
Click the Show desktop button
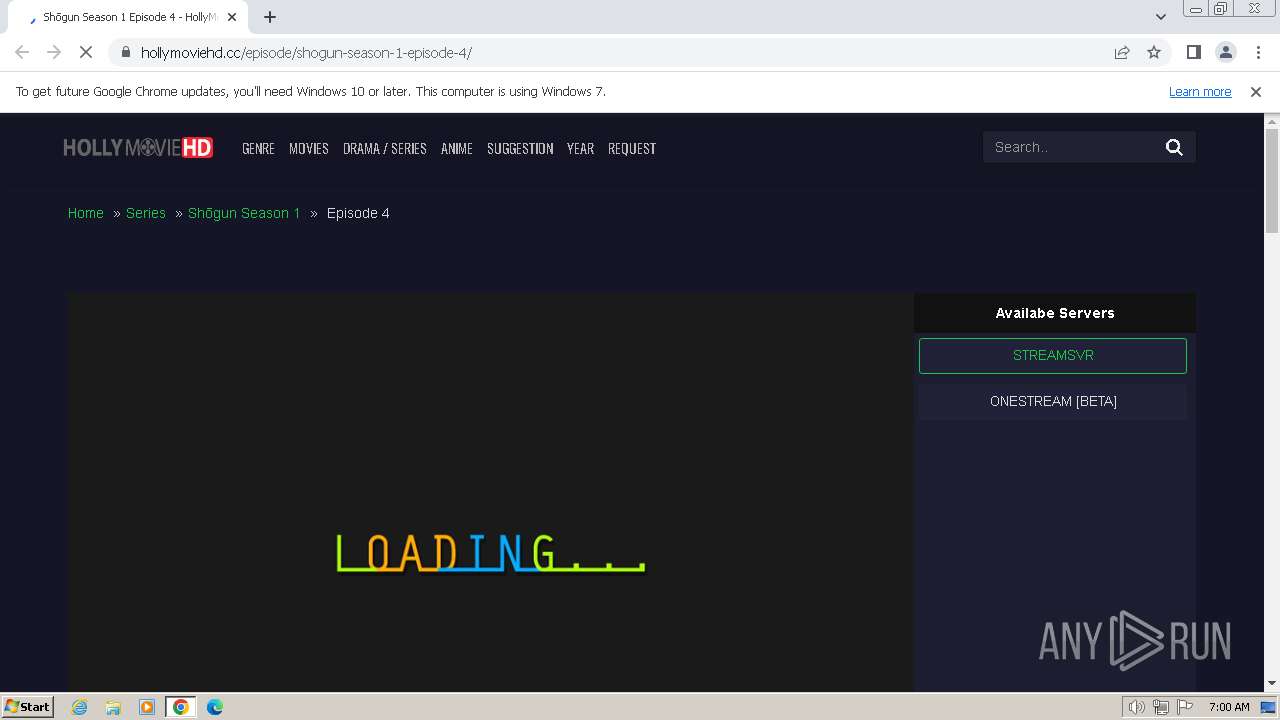[1270, 707]
